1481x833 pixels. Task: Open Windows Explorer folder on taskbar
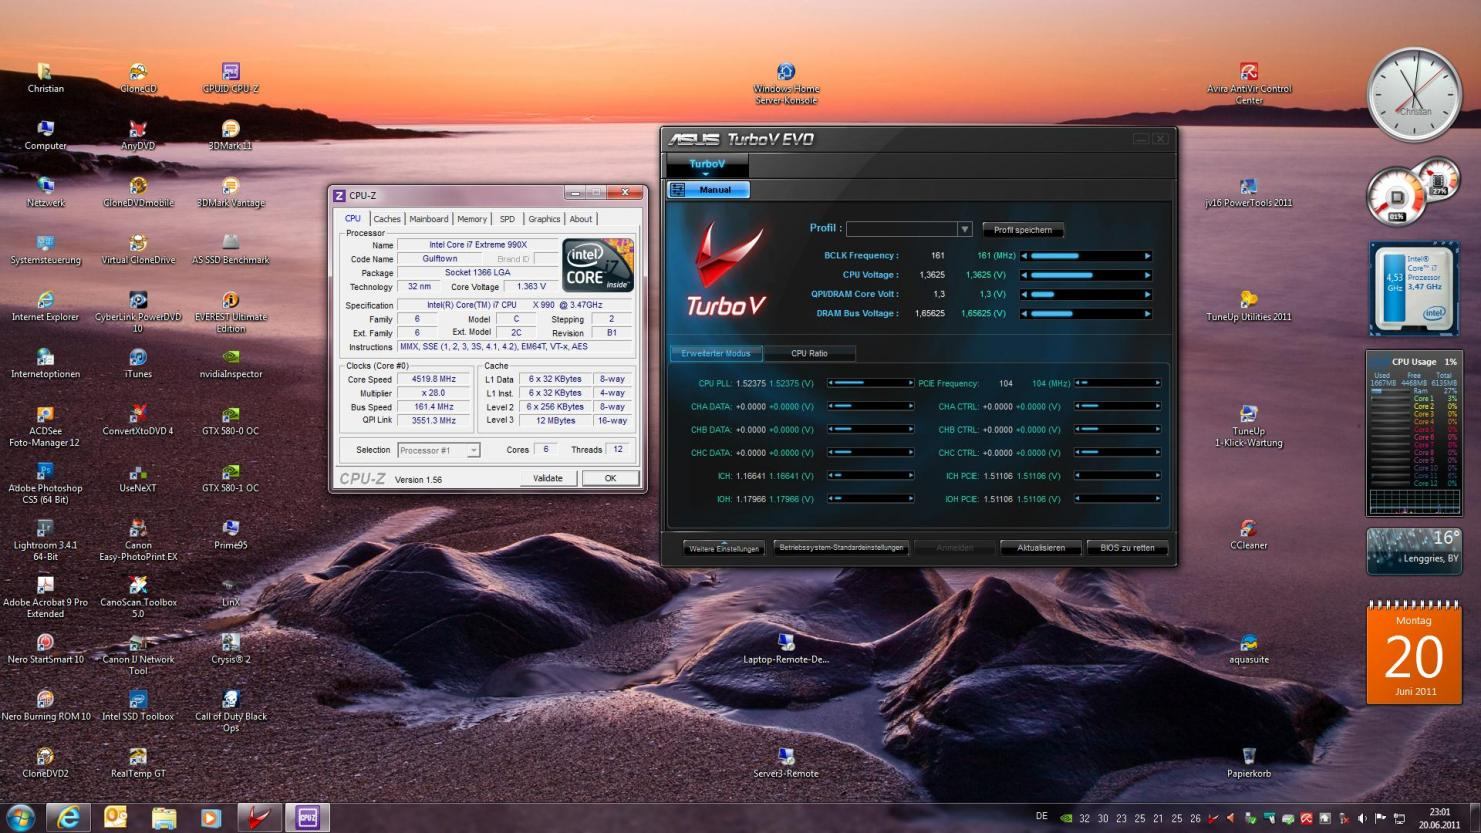(x=163, y=817)
